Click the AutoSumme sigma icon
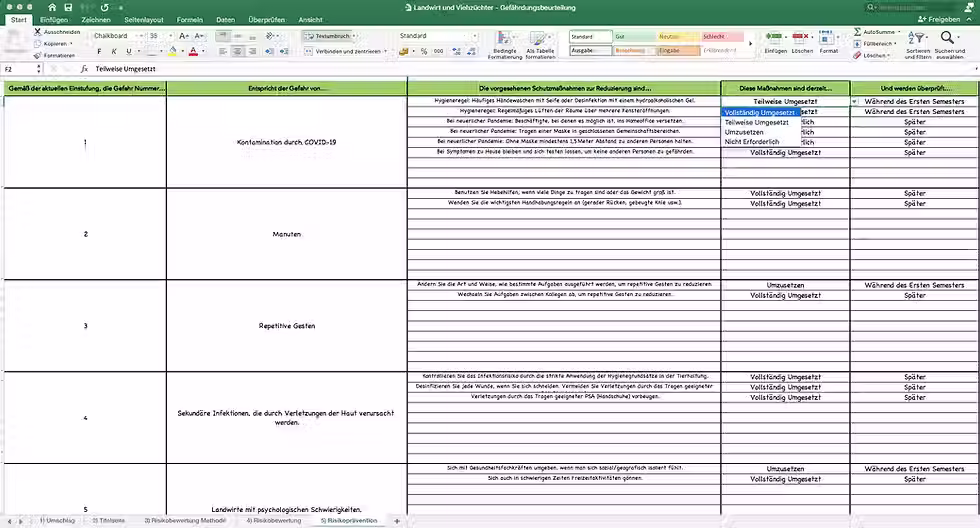980x528 pixels. click(x=858, y=31)
